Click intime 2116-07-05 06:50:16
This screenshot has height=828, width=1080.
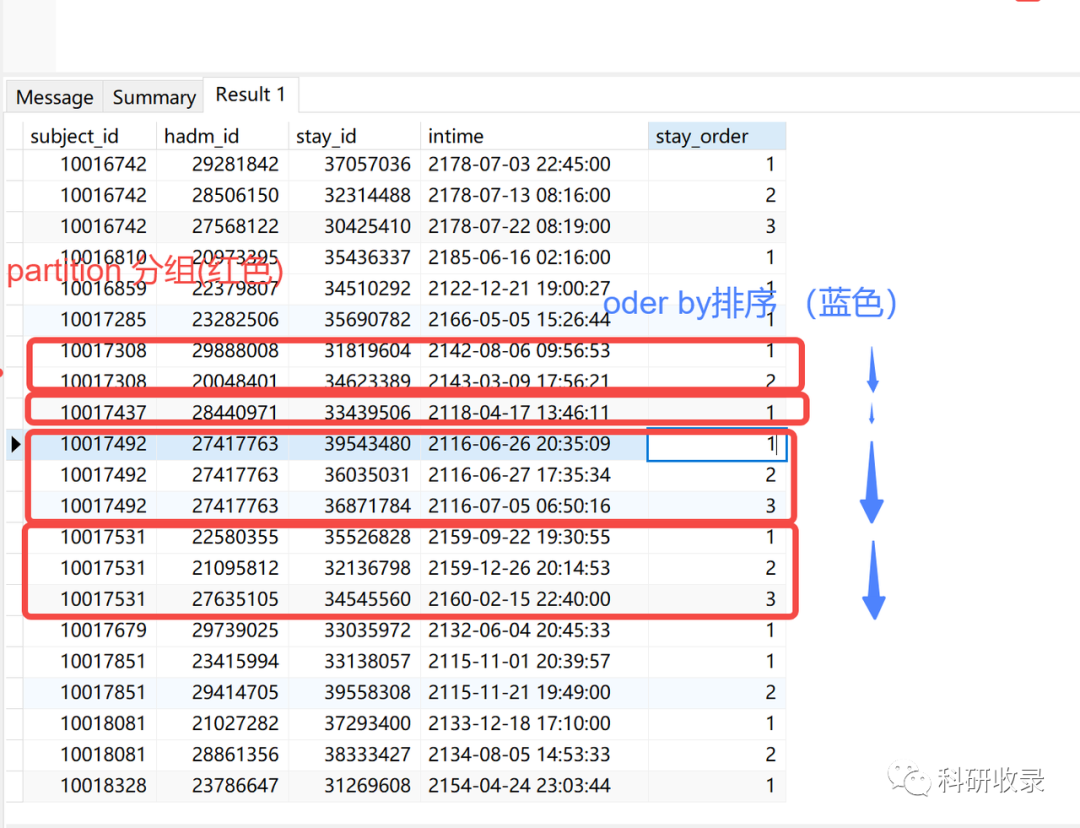(x=534, y=506)
